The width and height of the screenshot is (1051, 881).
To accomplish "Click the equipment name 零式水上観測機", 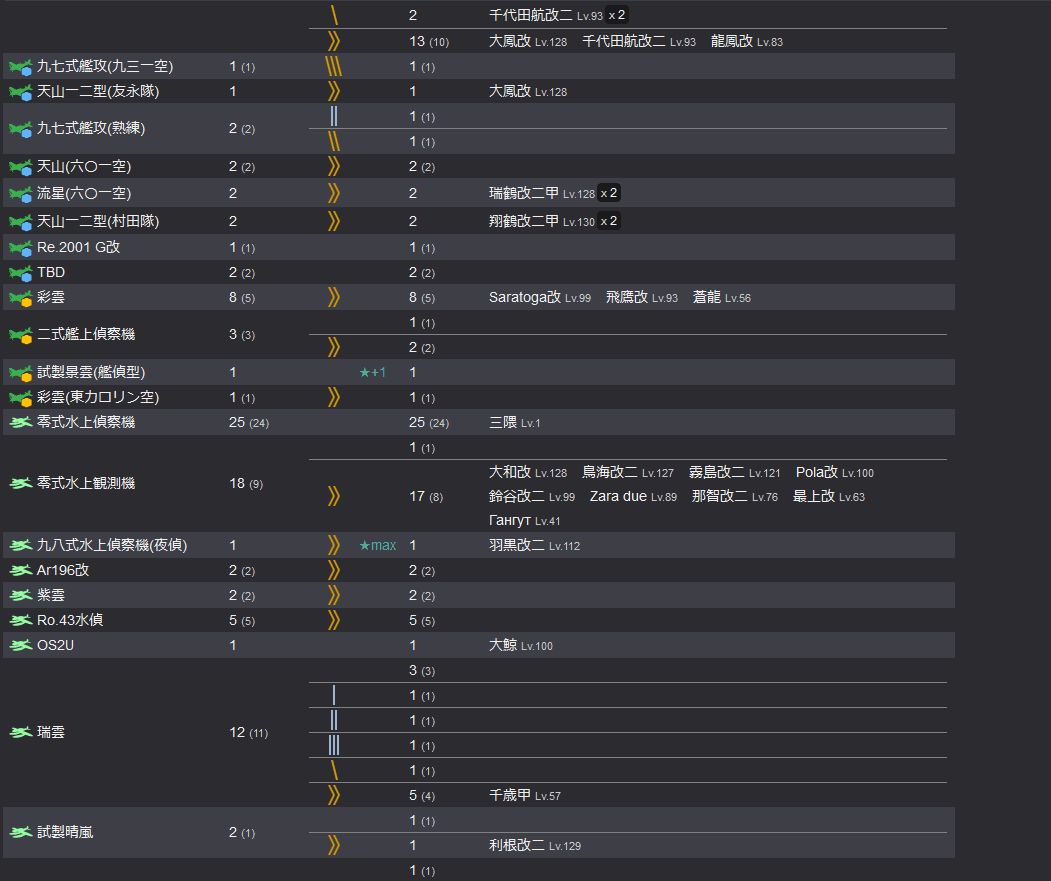I will [86, 483].
